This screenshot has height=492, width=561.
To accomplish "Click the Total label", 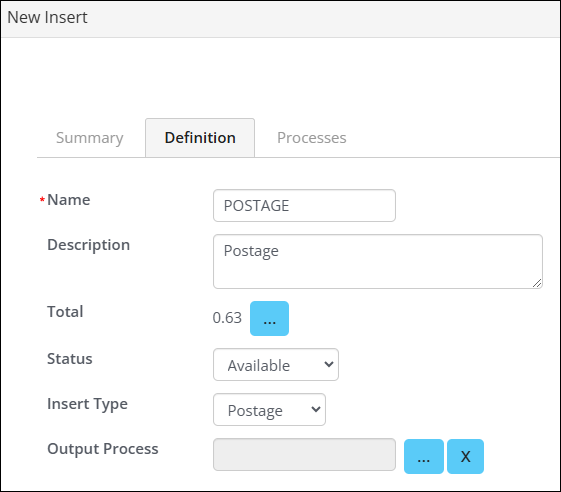I will tap(65, 311).
